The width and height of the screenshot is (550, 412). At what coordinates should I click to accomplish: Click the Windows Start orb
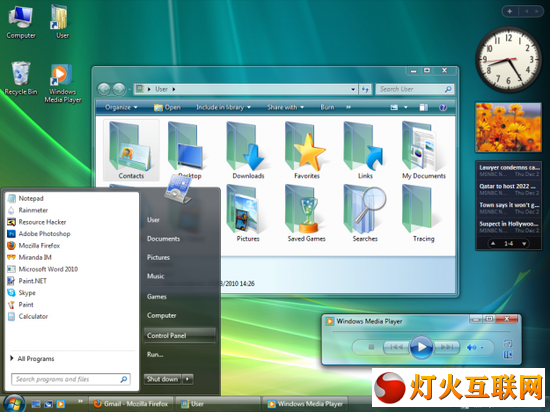point(13,404)
